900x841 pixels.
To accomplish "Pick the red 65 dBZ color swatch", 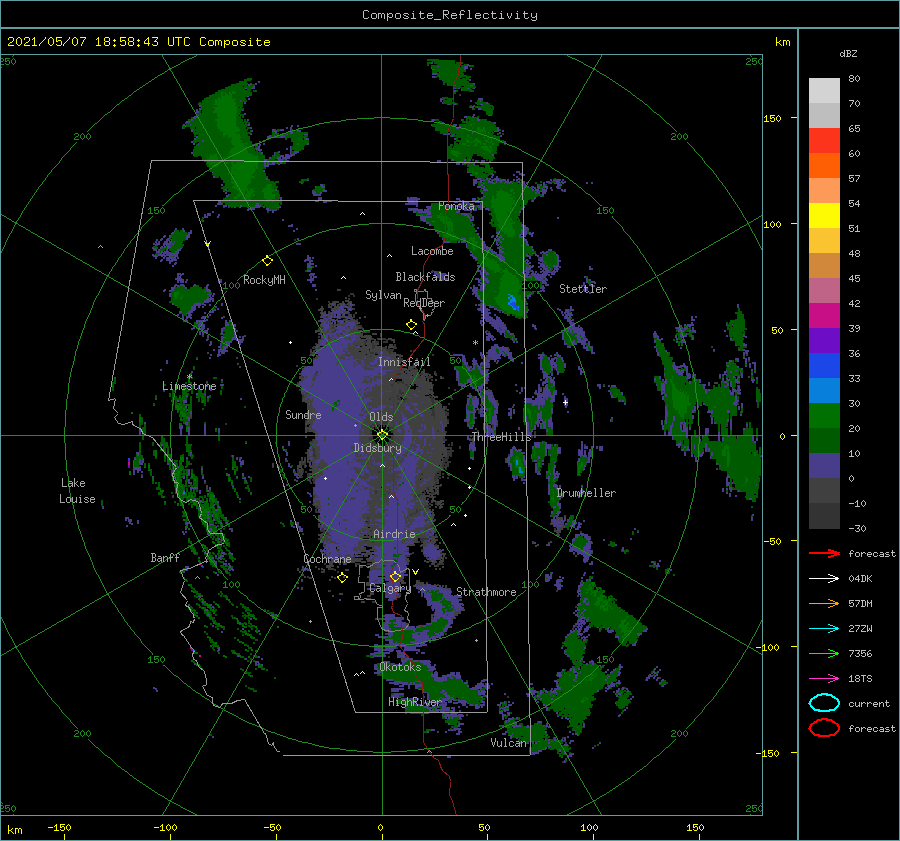I will (824, 141).
